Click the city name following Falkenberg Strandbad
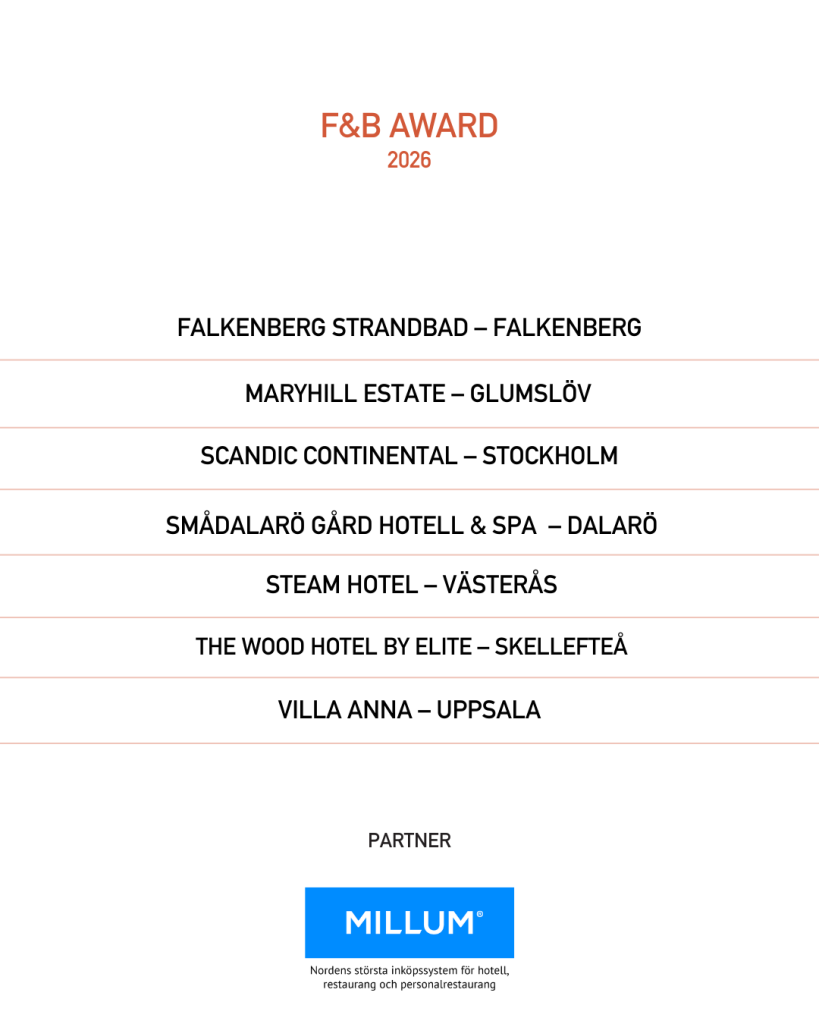The width and height of the screenshot is (819, 1024). pyautogui.click(x=567, y=328)
